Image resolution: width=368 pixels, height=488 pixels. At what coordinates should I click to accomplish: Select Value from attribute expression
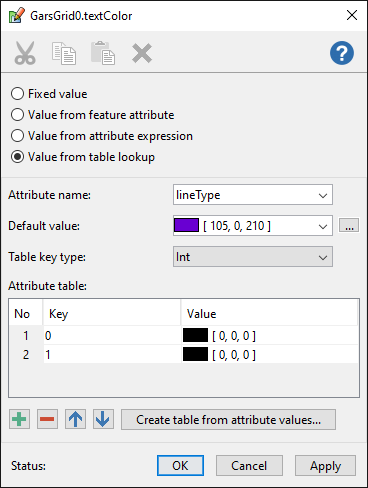pos(102,136)
